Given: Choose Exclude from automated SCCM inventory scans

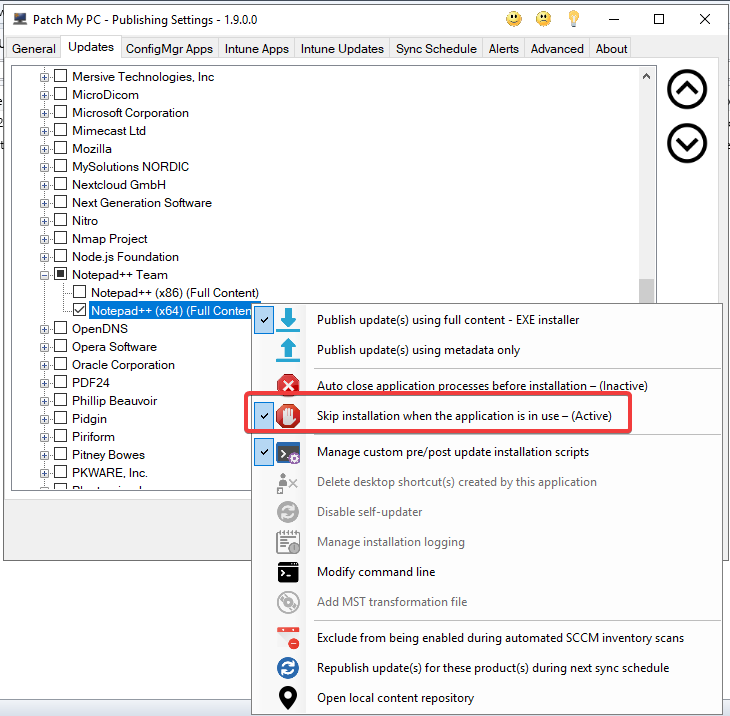Looking at the screenshot, I should 487,638.
